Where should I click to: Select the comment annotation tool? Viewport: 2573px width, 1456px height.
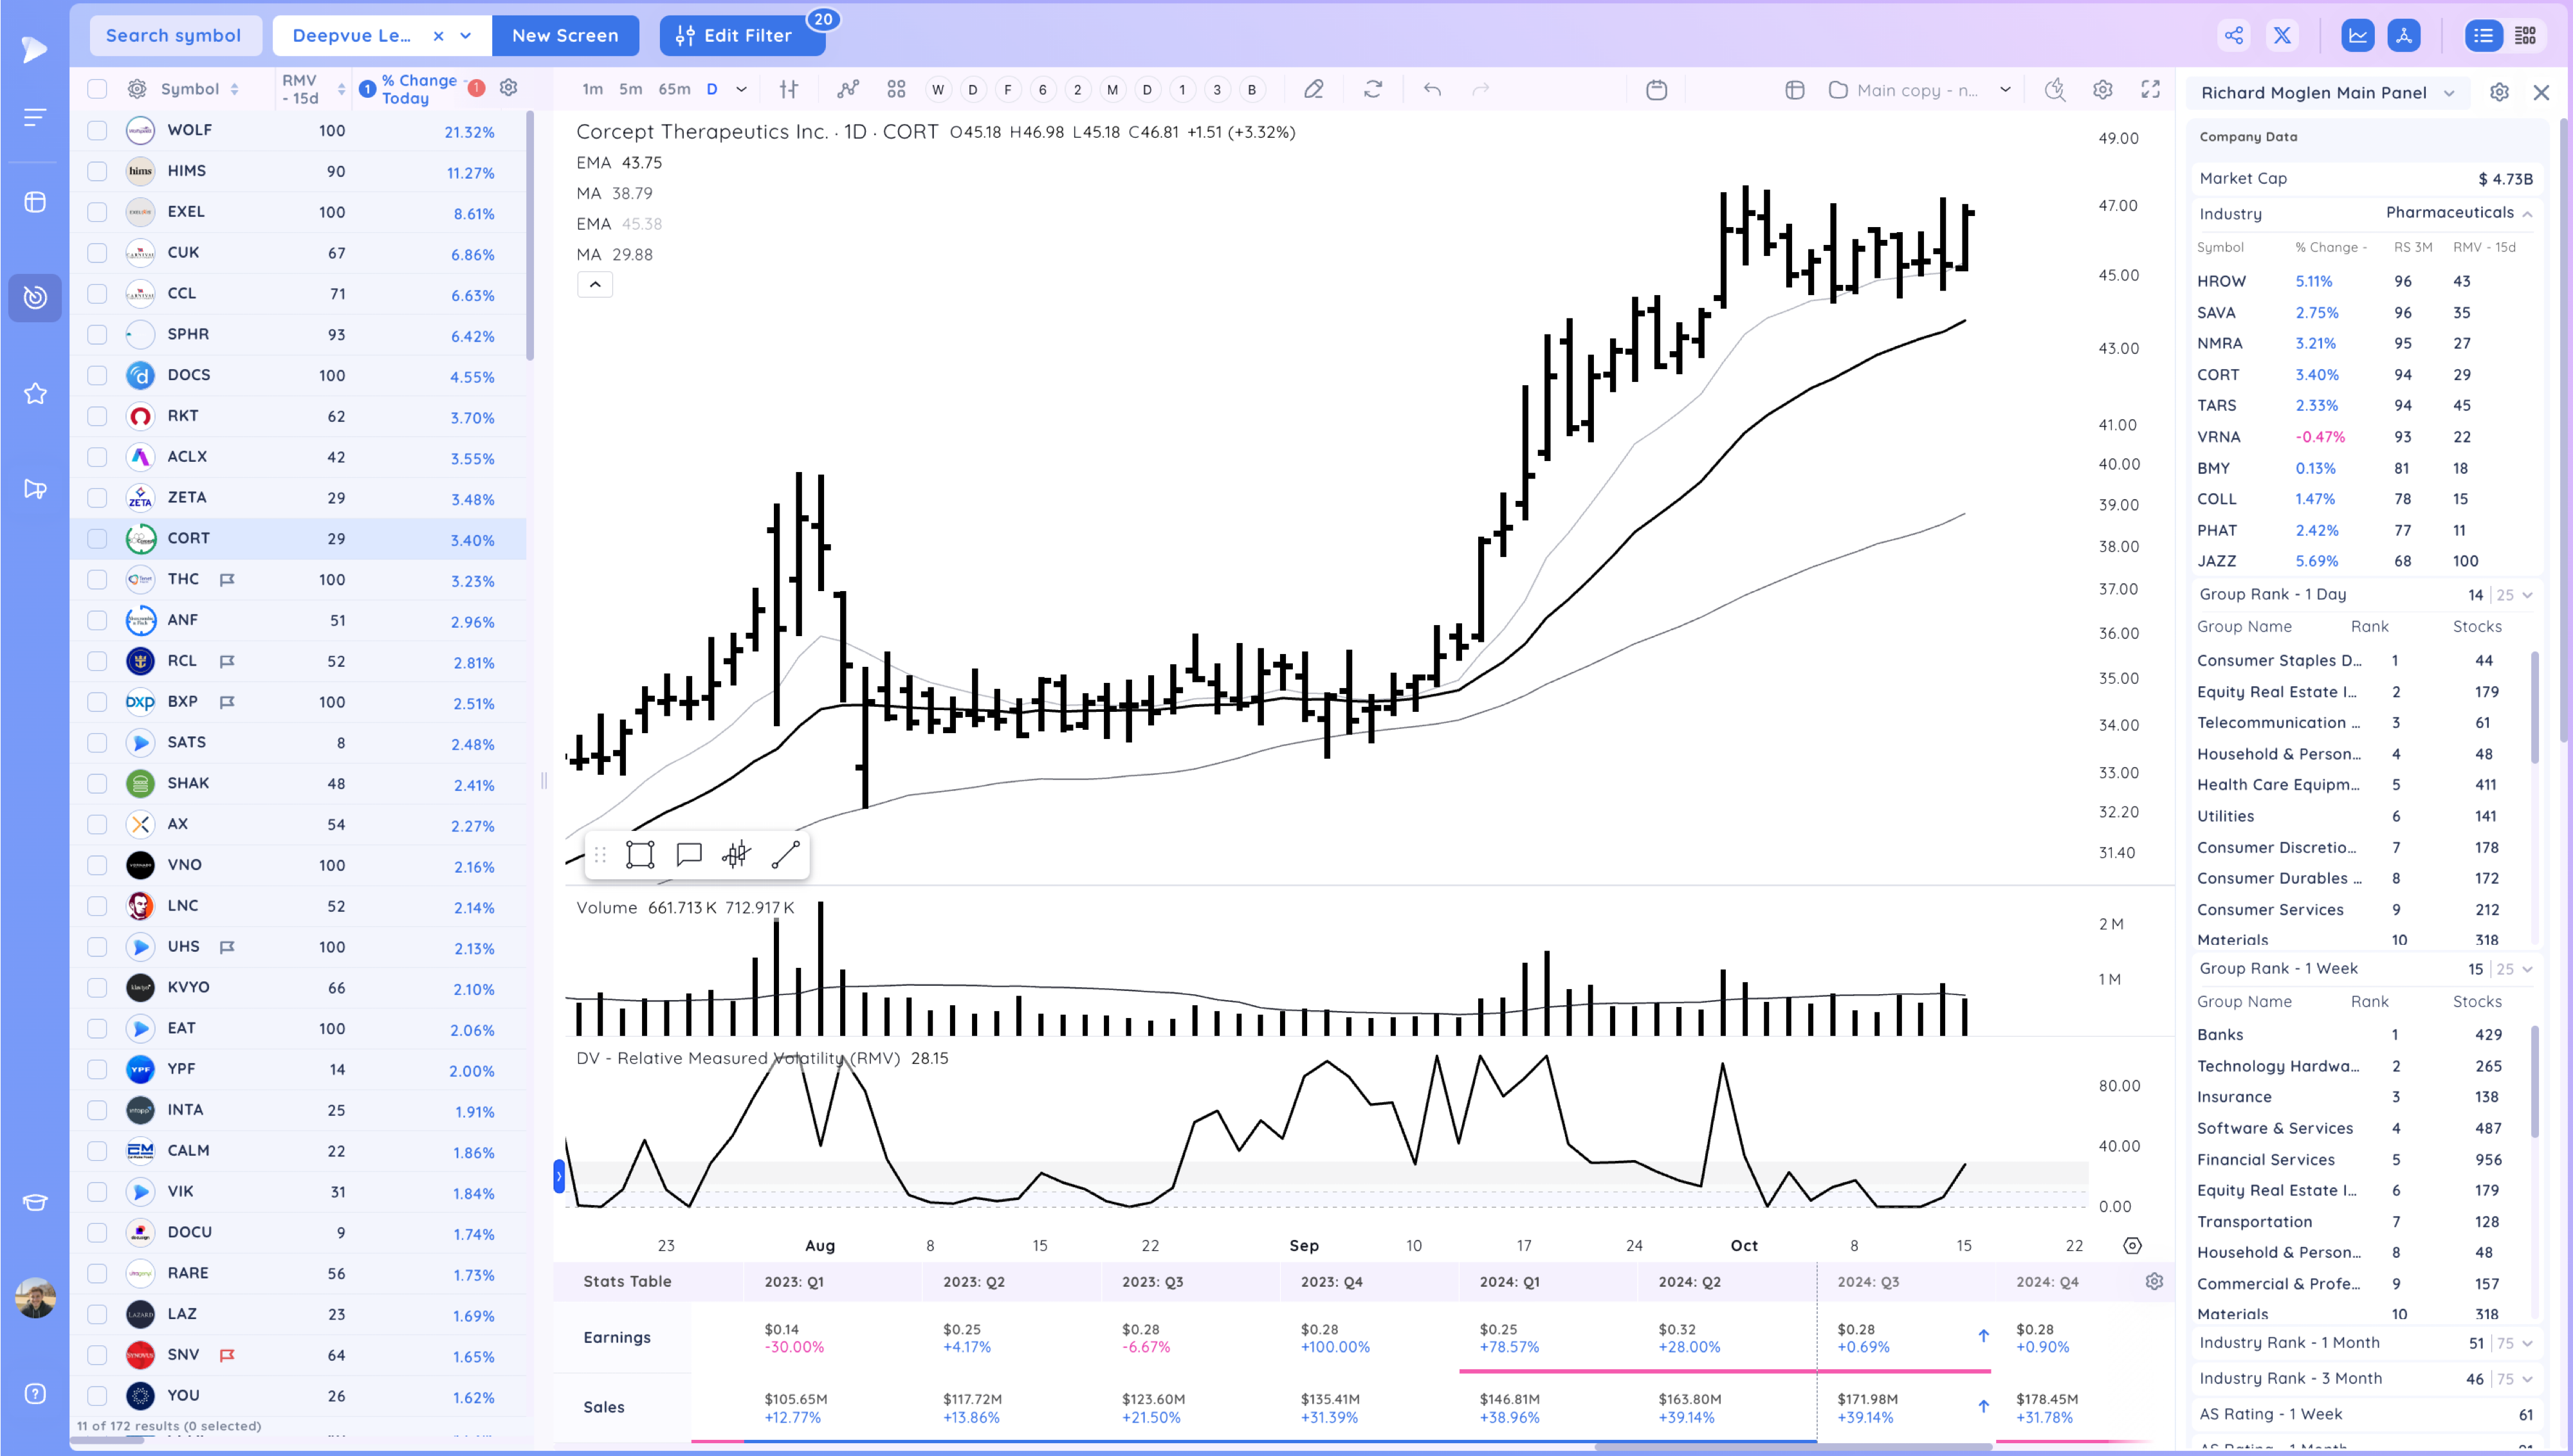coord(688,854)
